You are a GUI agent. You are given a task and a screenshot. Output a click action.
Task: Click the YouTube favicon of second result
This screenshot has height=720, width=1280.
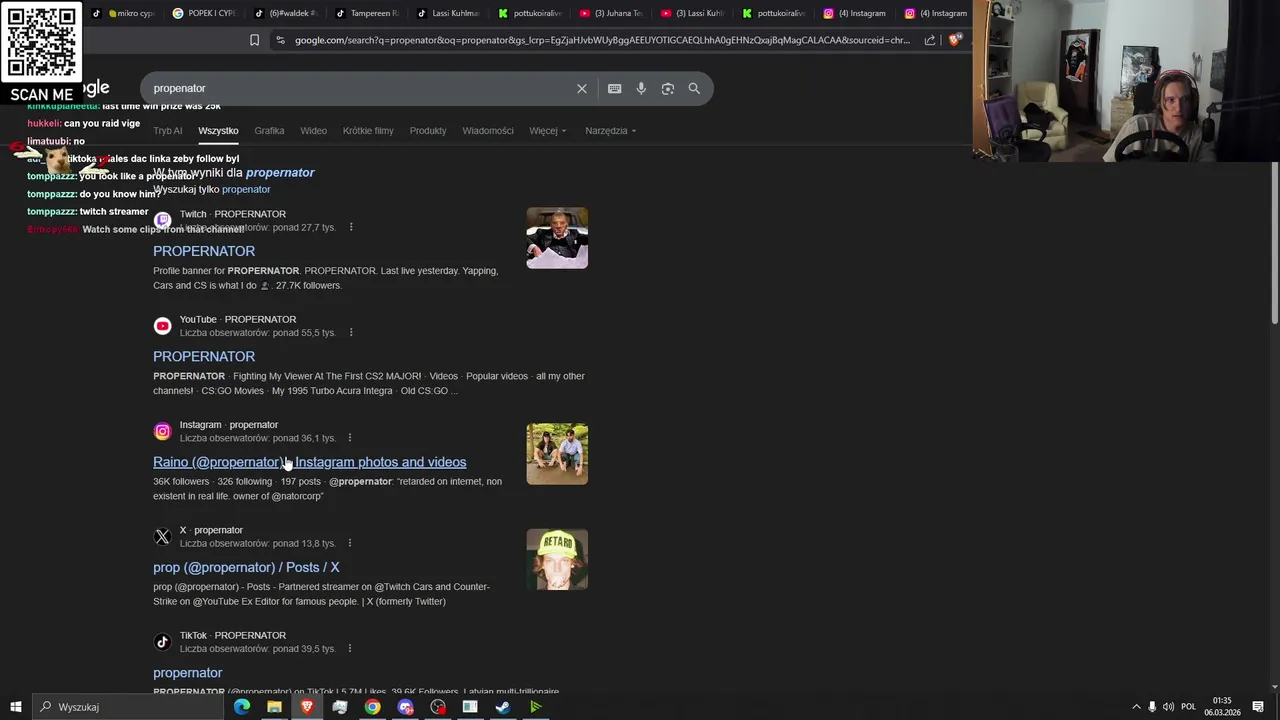pos(162,326)
